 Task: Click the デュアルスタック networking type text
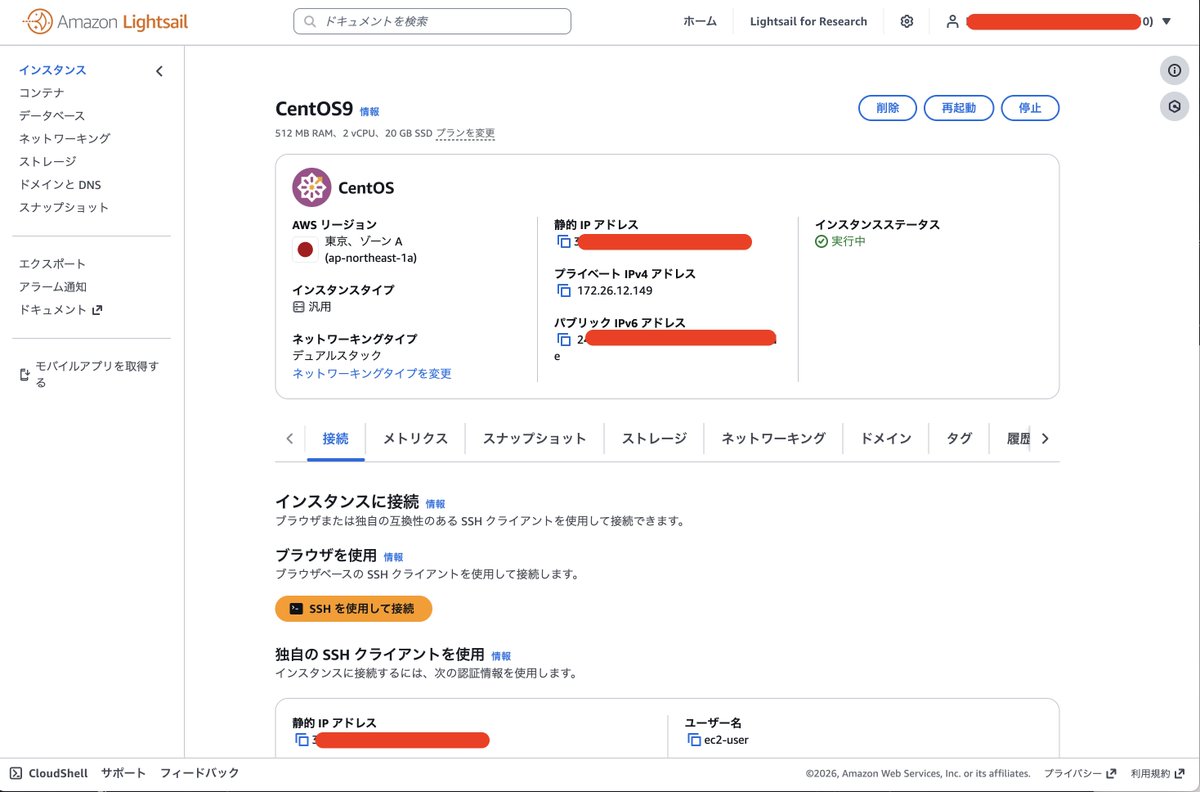pyautogui.click(x=337, y=355)
